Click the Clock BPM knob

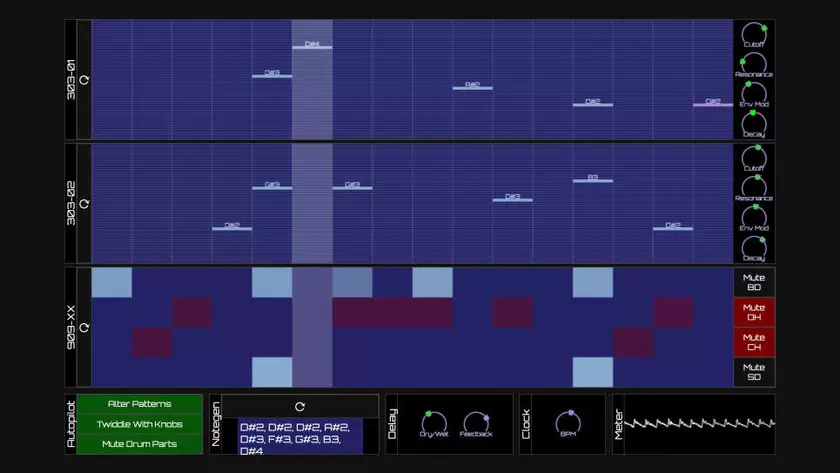click(567, 422)
